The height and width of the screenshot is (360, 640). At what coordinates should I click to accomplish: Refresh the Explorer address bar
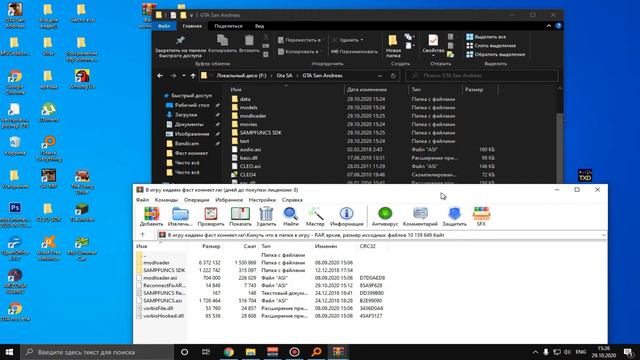393,76
